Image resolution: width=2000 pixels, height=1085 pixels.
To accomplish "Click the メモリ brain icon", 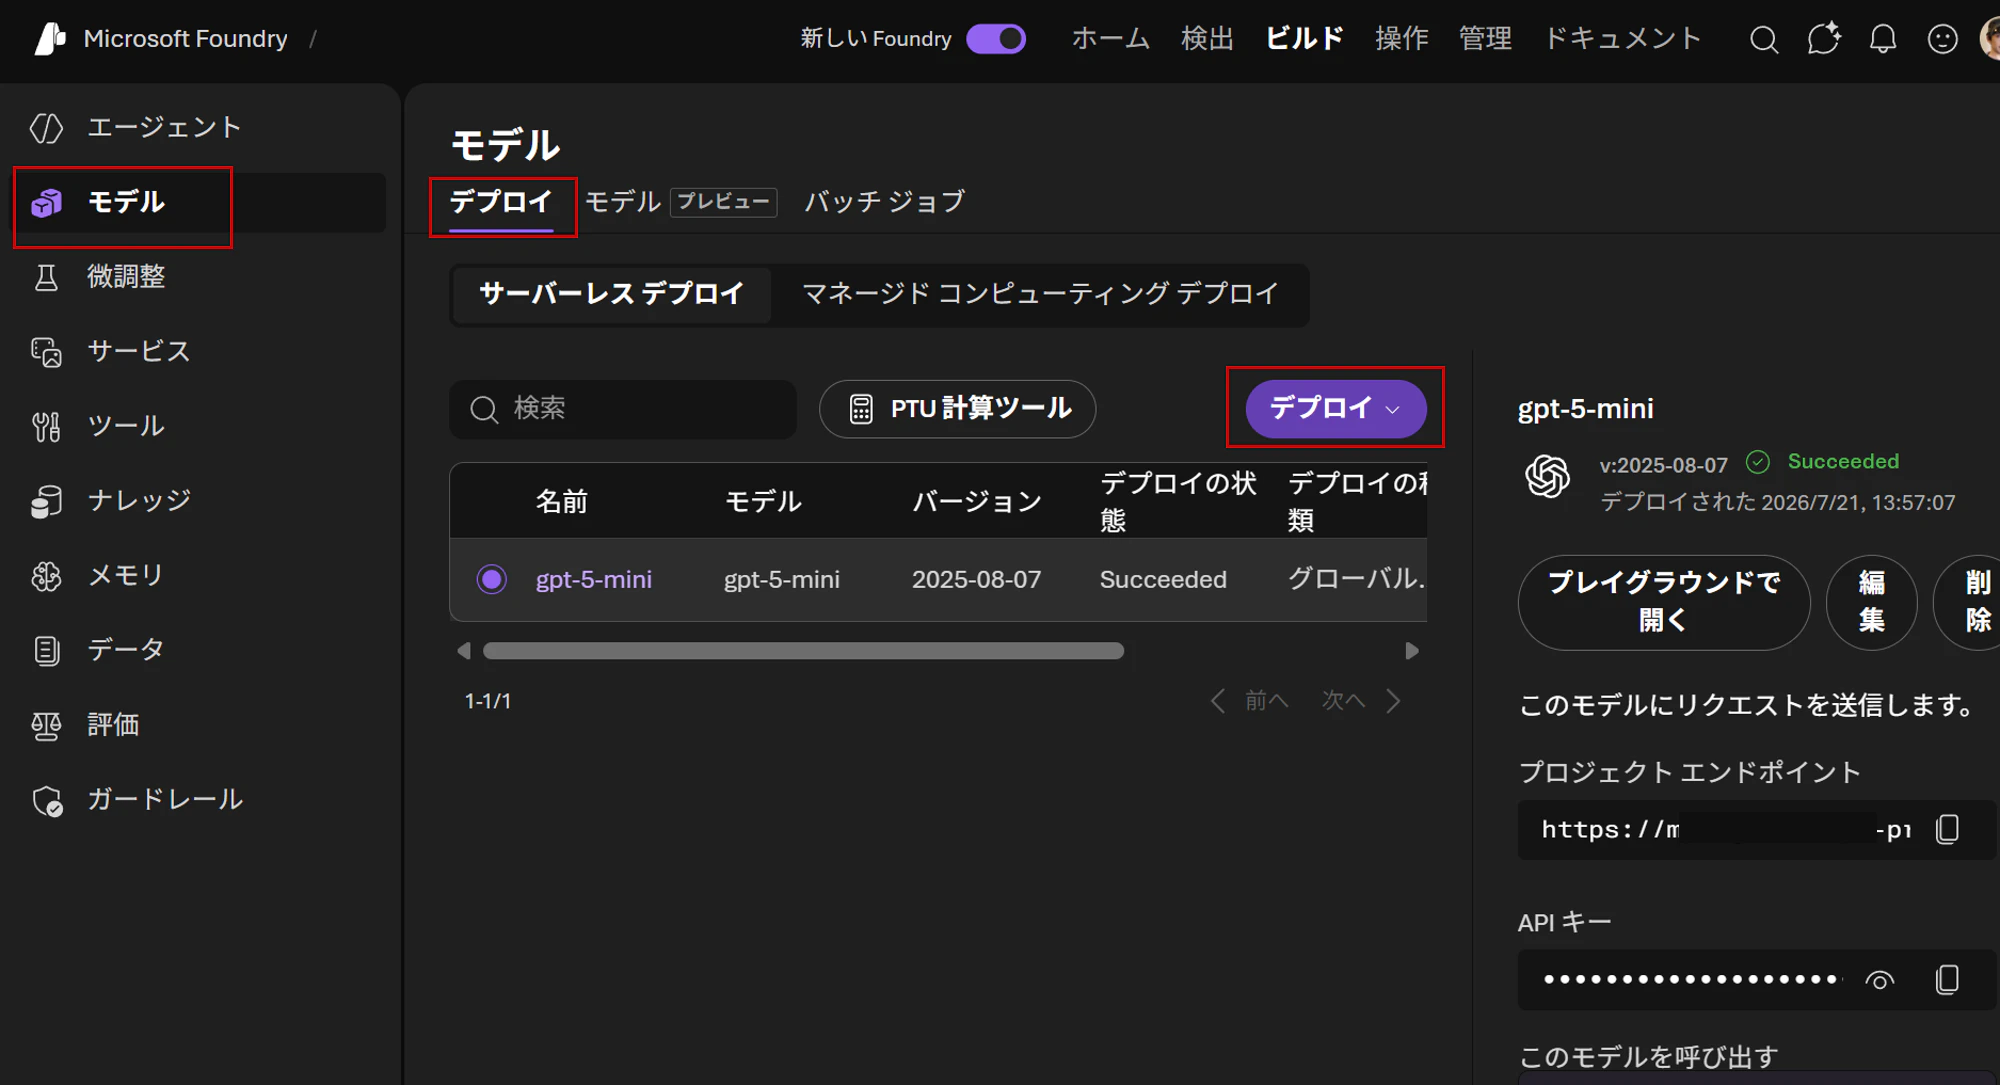I will pyautogui.click(x=46, y=576).
